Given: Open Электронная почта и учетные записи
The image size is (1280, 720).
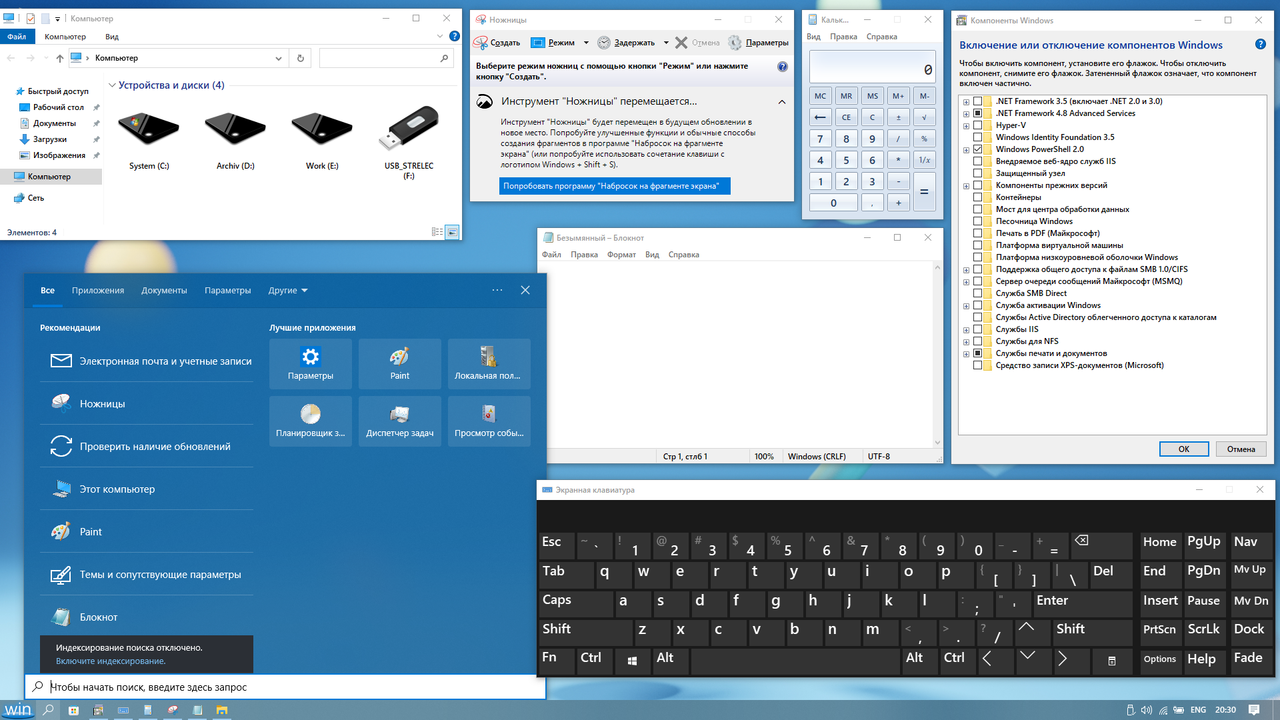Looking at the screenshot, I should (x=147, y=361).
